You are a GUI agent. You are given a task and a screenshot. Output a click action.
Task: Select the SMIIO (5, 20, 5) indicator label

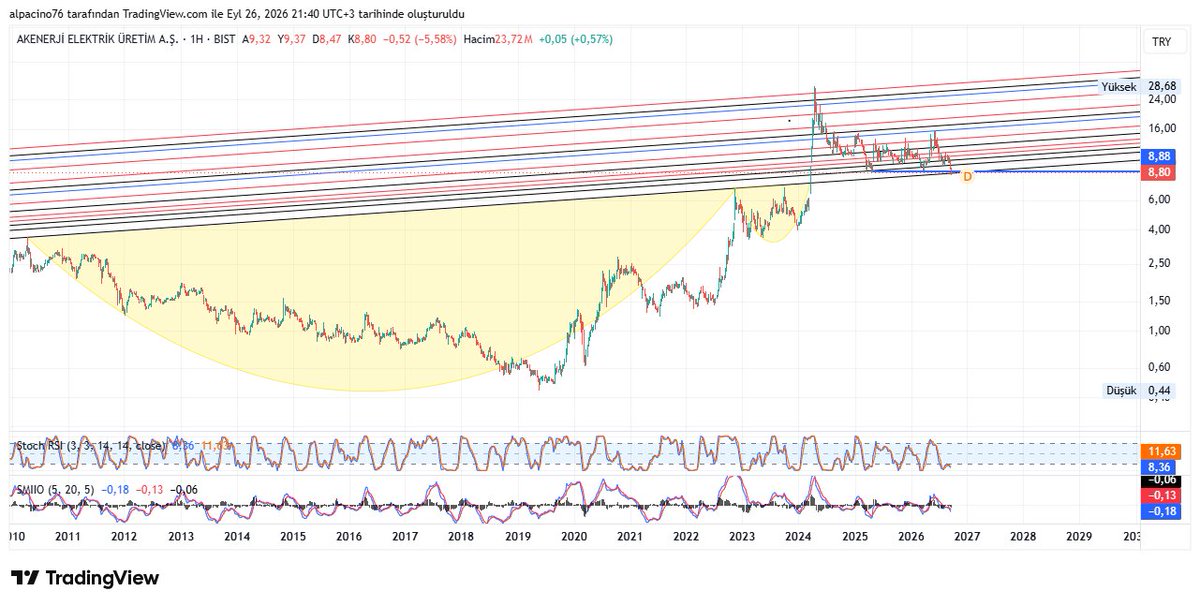pyautogui.click(x=54, y=489)
